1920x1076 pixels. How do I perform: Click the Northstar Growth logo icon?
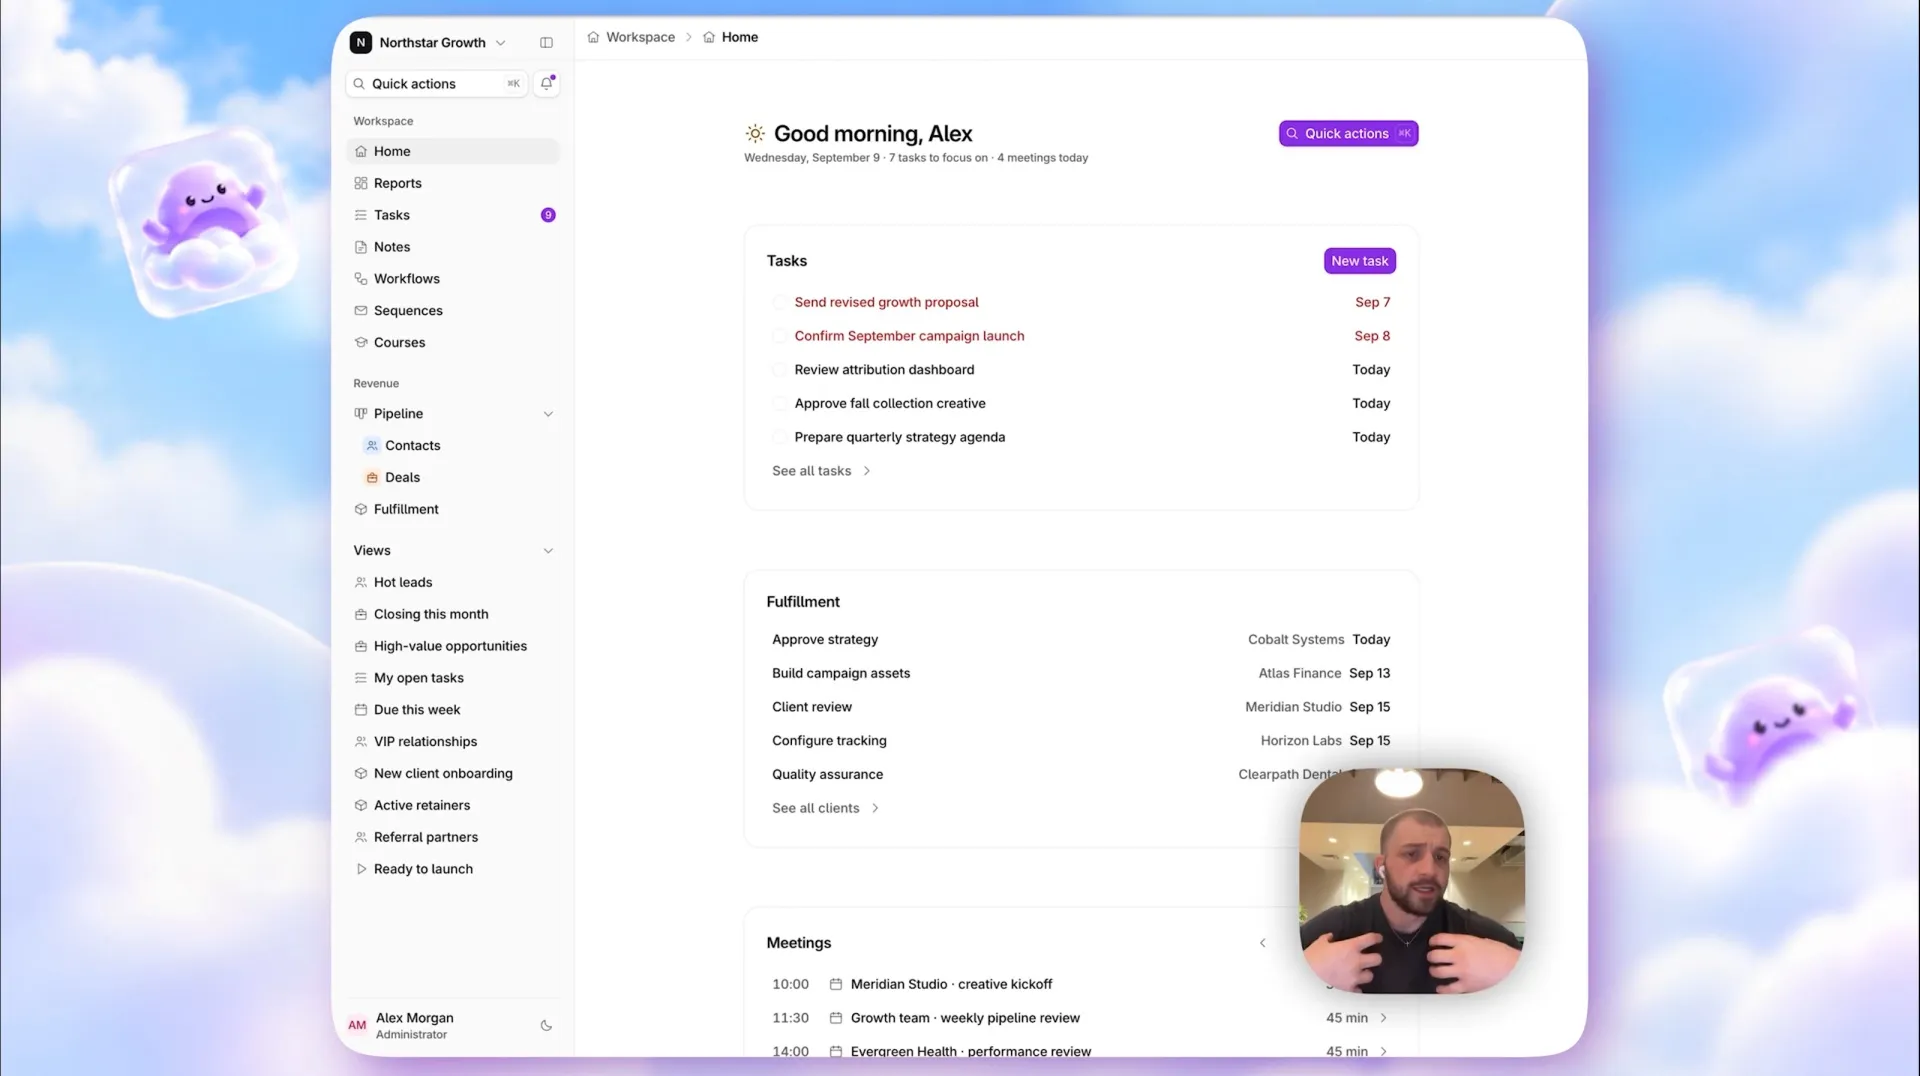click(x=361, y=42)
